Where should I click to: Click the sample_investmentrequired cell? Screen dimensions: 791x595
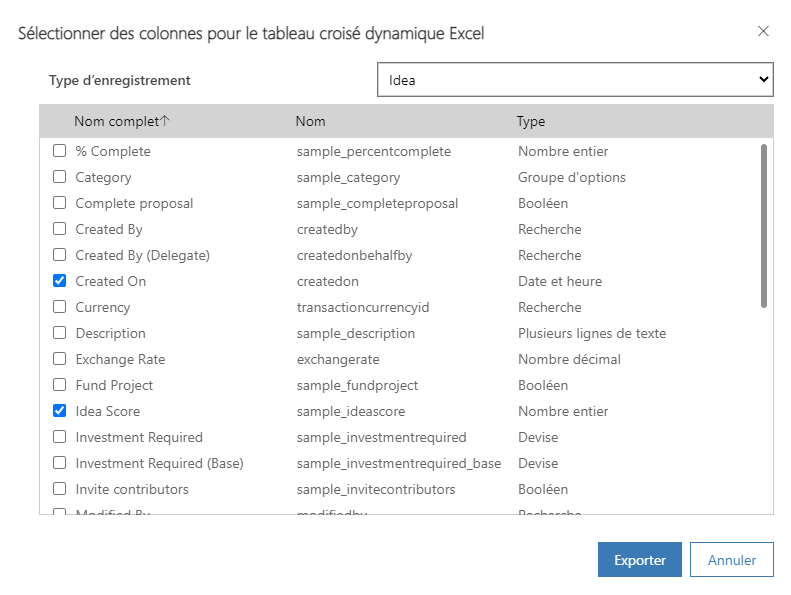coord(381,438)
